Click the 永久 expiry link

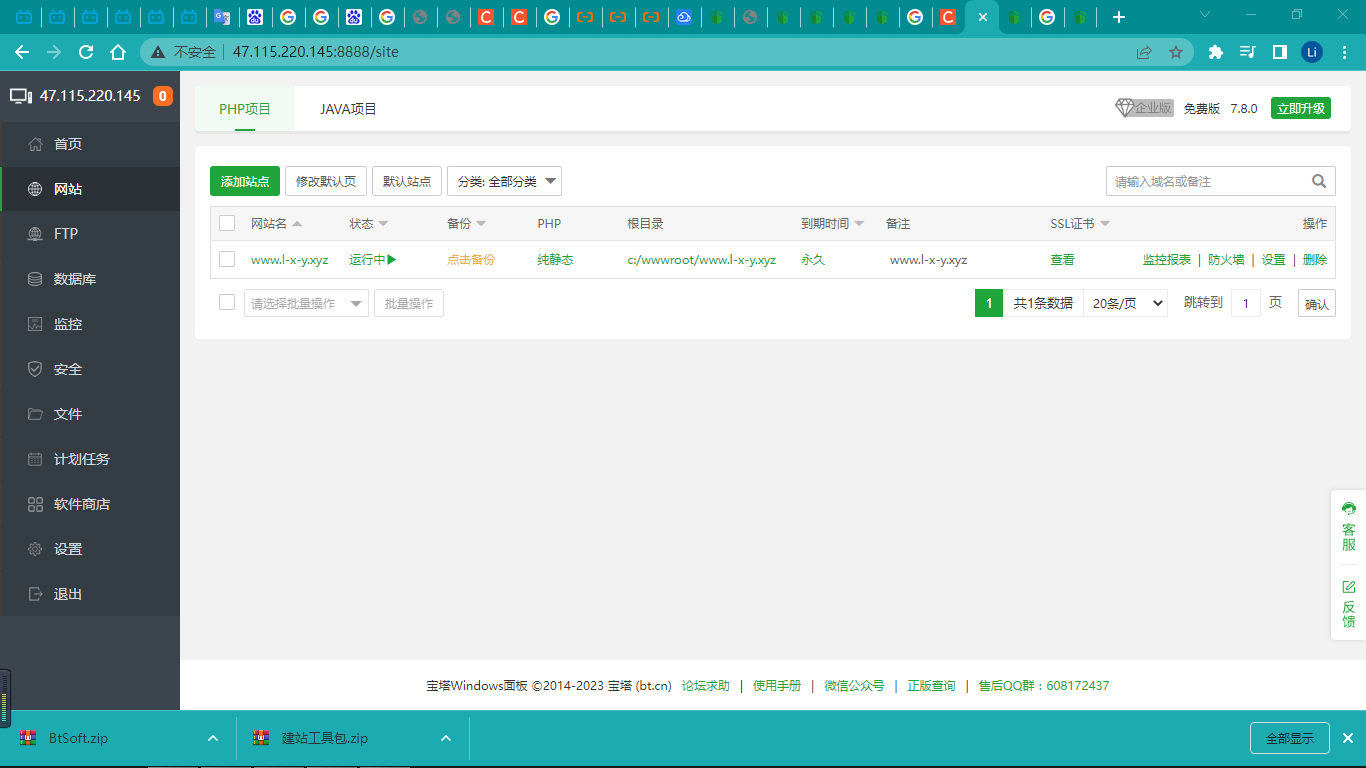point(813,259)
